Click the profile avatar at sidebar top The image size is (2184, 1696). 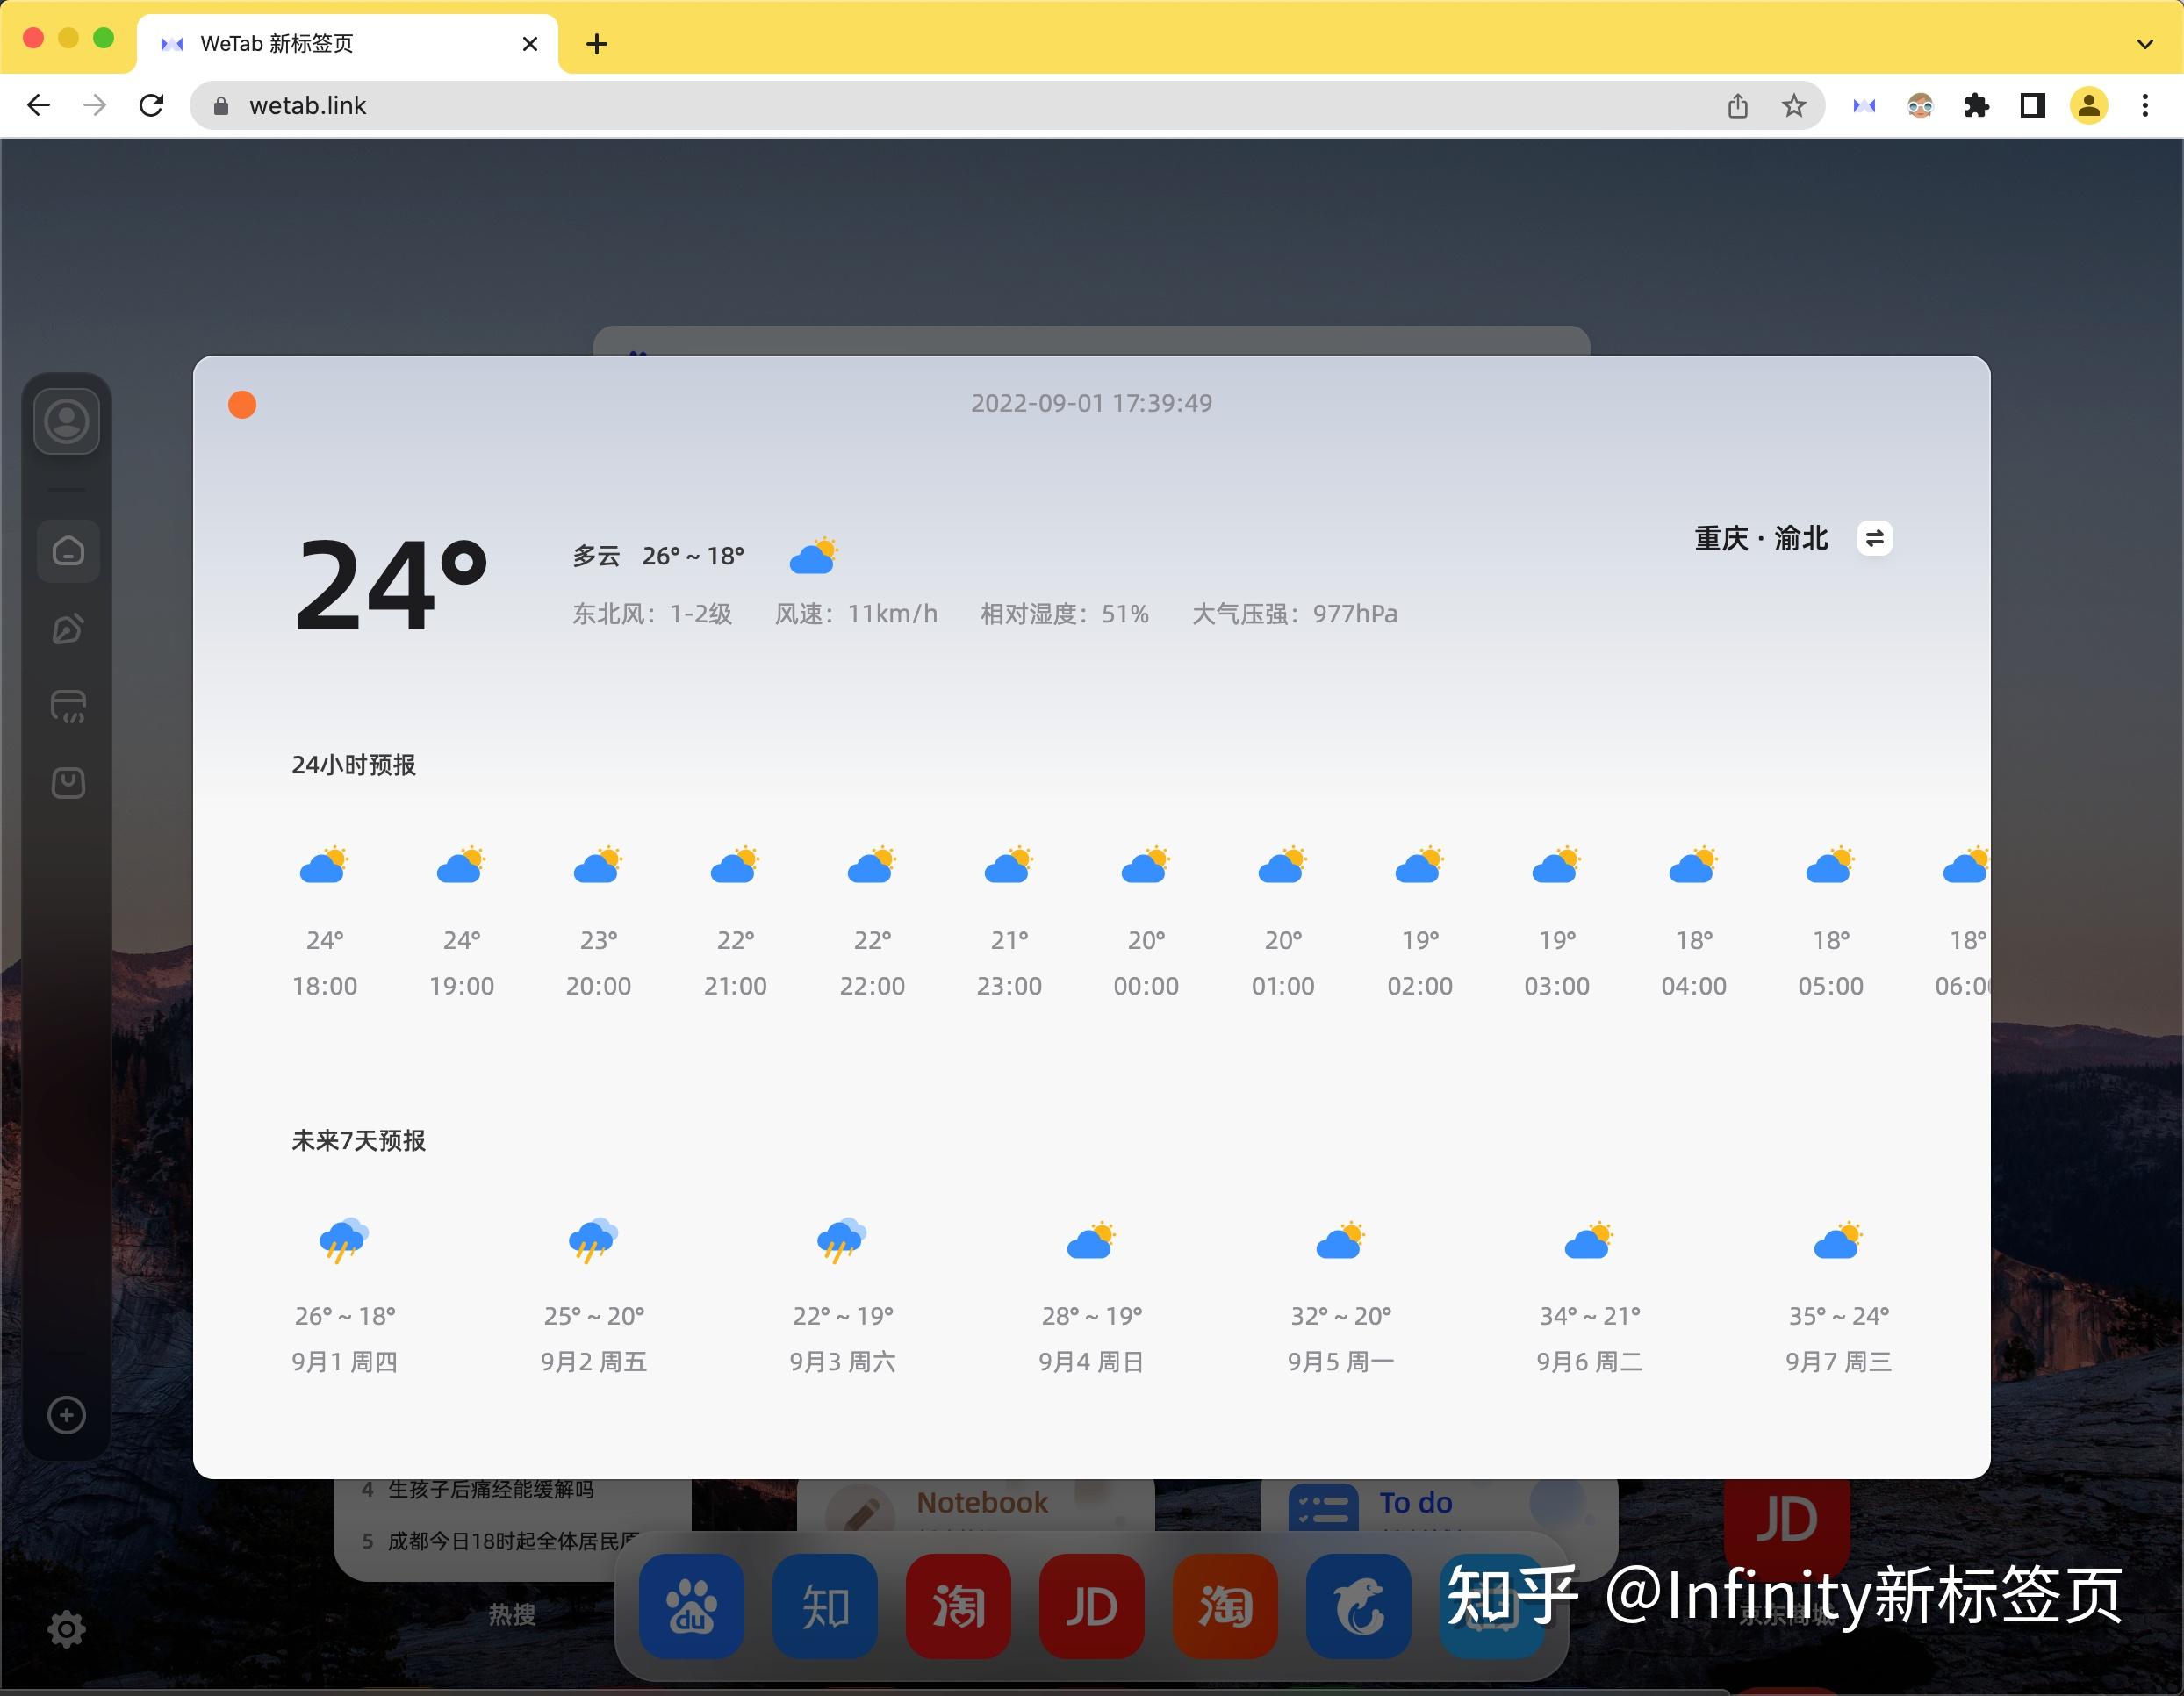coord(67,421)
